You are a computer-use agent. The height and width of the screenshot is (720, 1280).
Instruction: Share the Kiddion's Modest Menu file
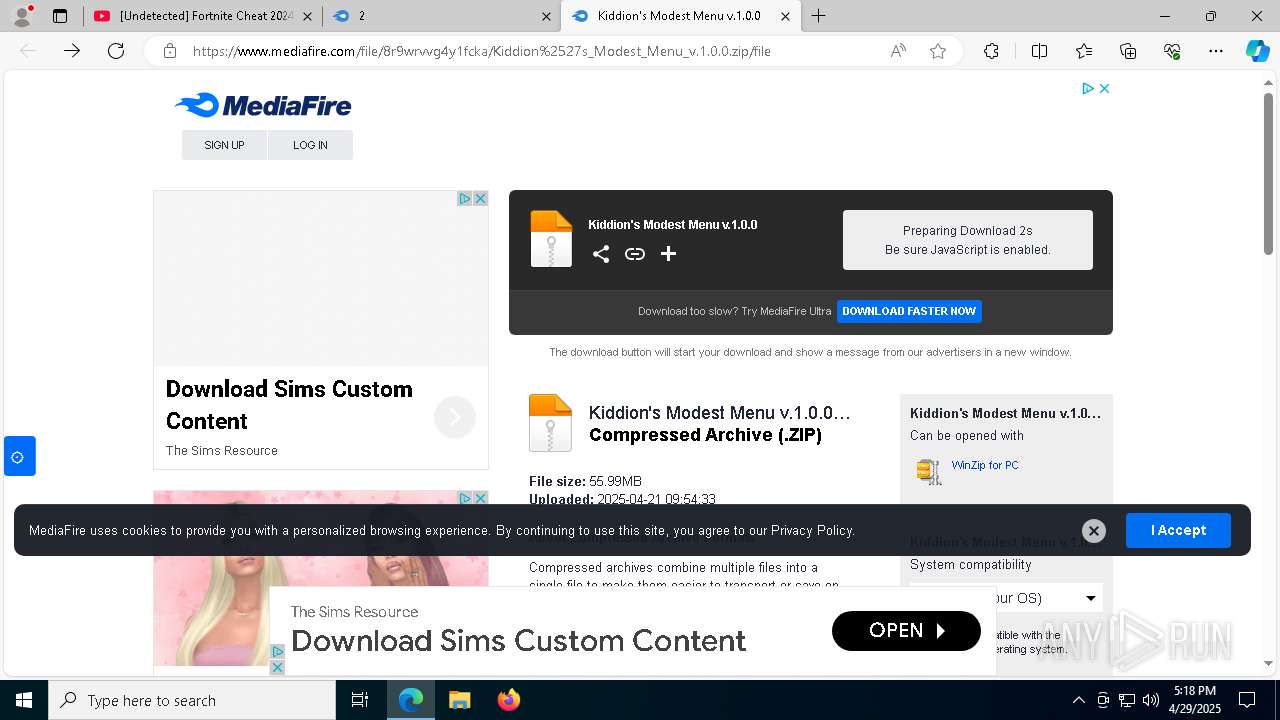click(x=600, y=254)
